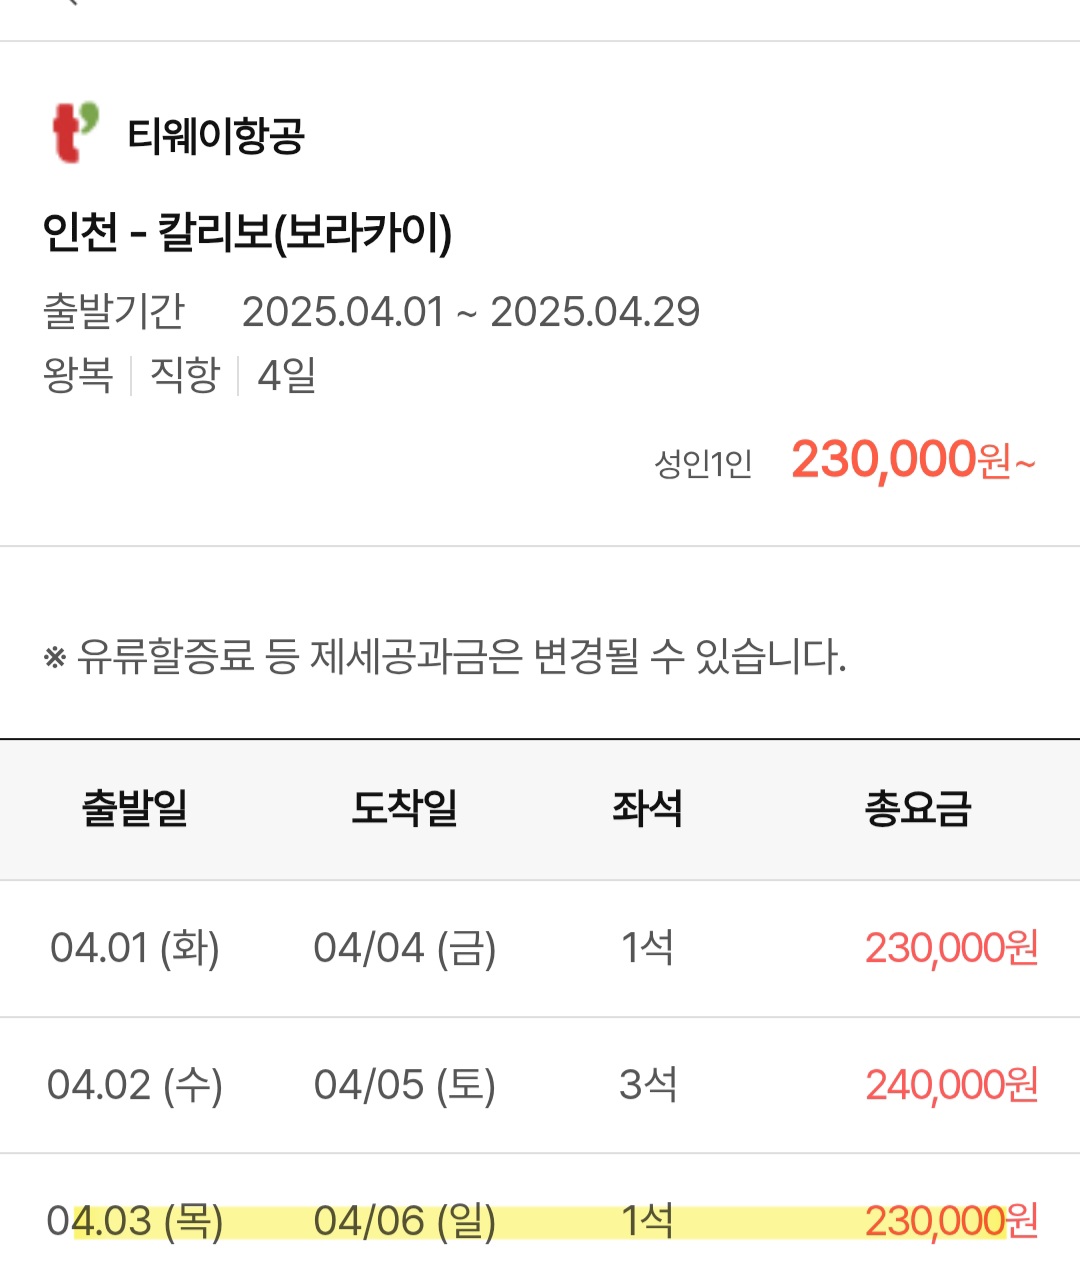Select the highlighted 04.03 (목) departure
The height and width of the screenshot is (1288, 1080).
coord(135,1221)
